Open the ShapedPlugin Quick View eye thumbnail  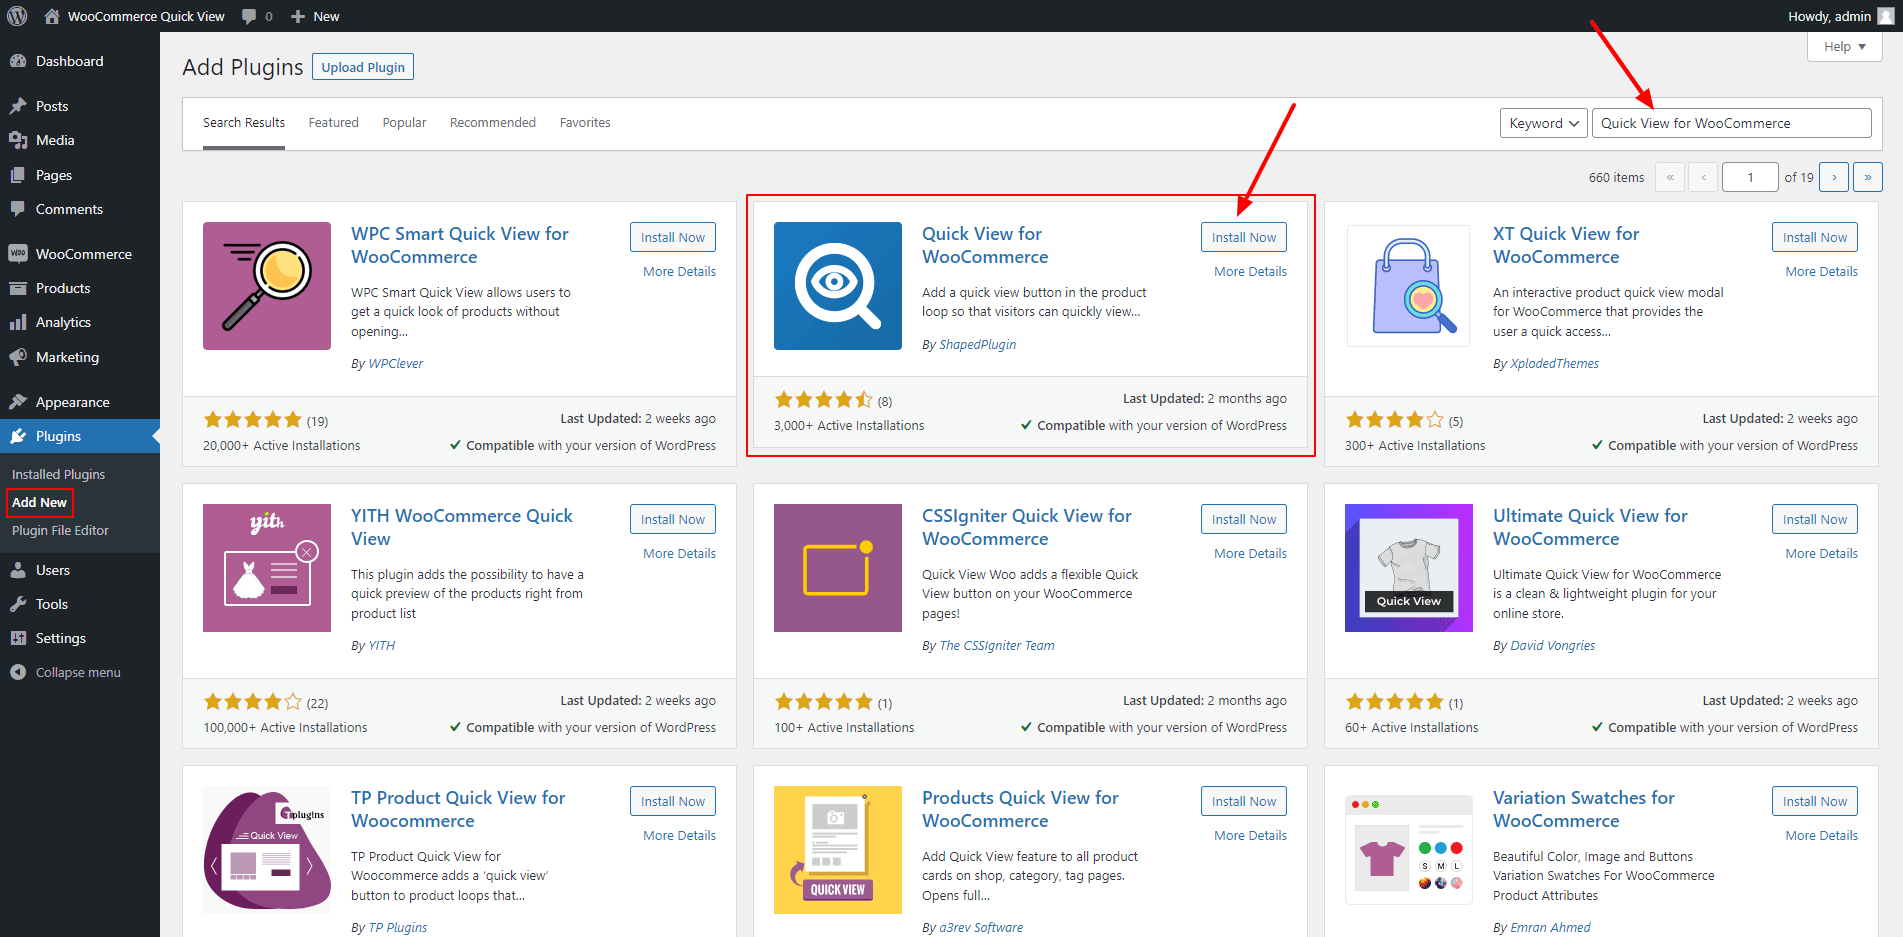838,286
